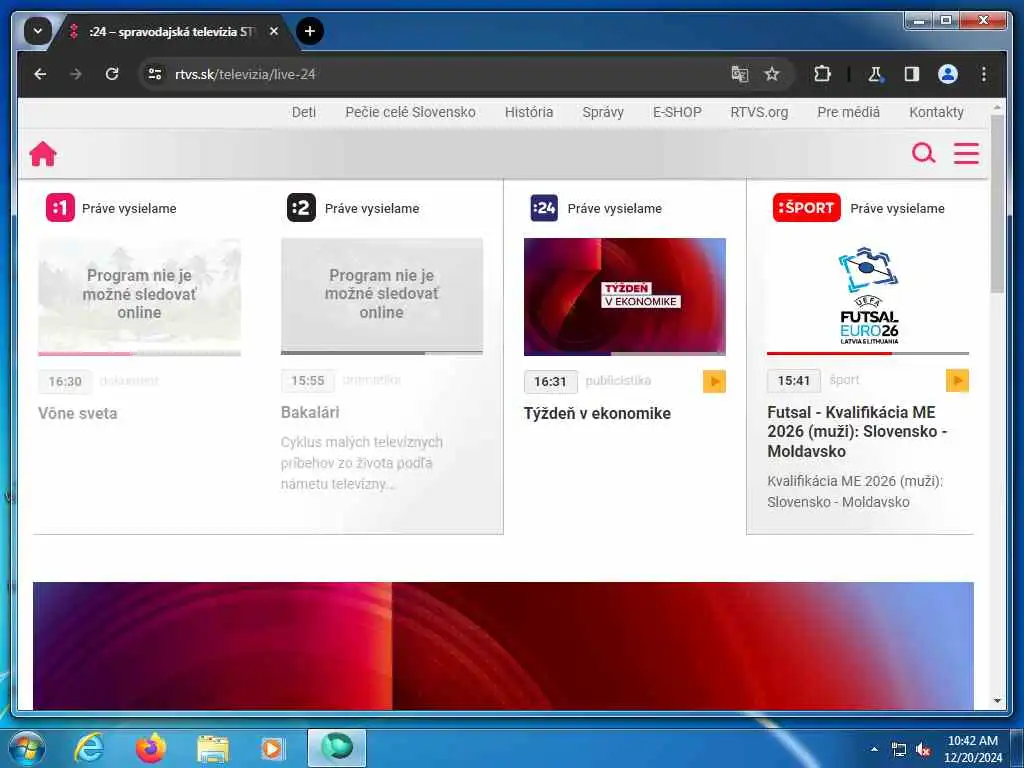Click the scrollbar down arrow
1024x768 pixels.
click(x=997, y=701)
